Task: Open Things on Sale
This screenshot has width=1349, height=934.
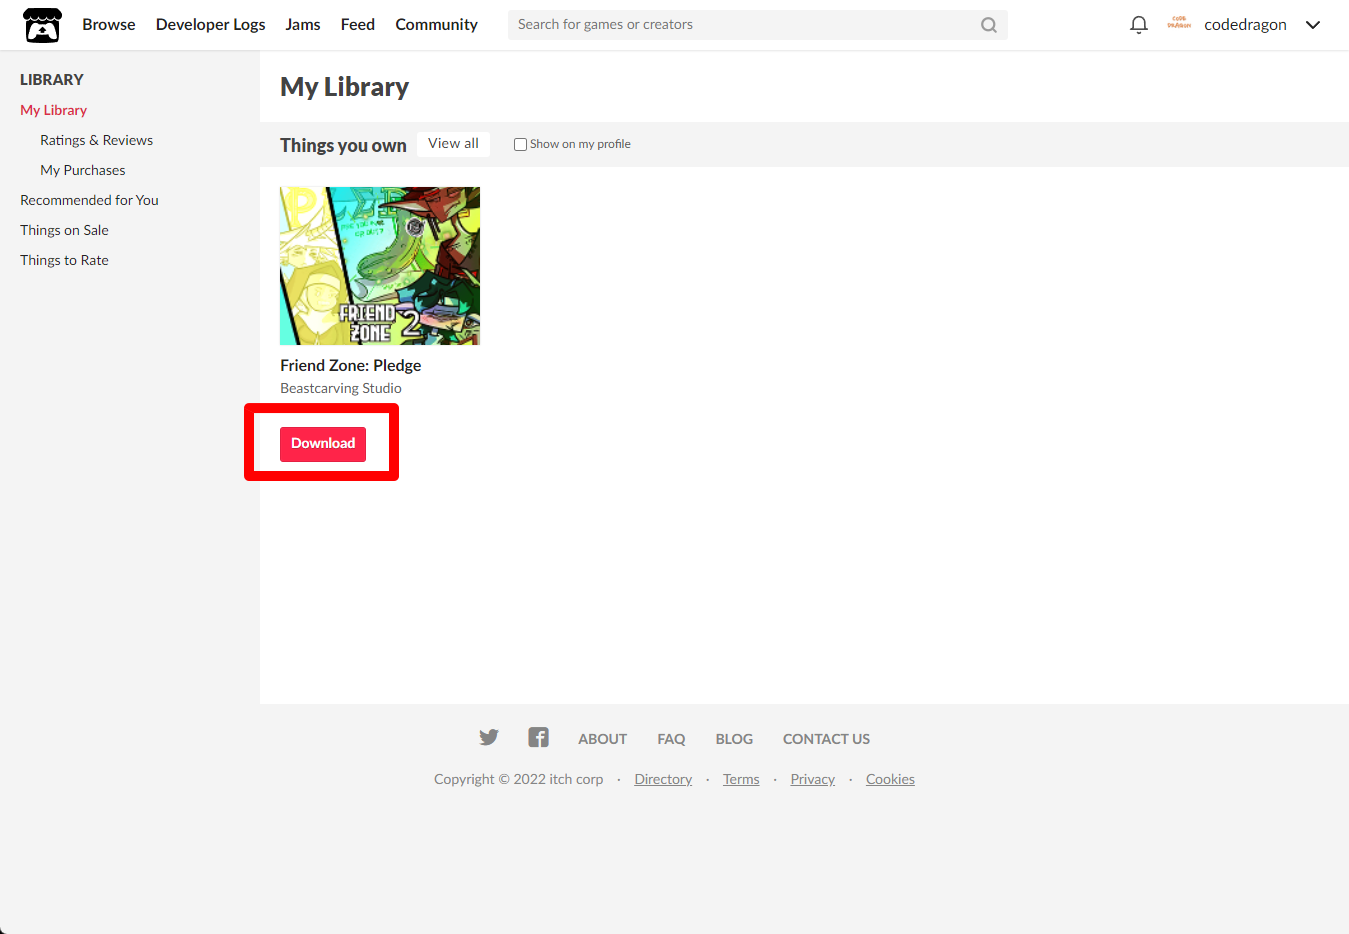Action: click(x=64, y=230)
